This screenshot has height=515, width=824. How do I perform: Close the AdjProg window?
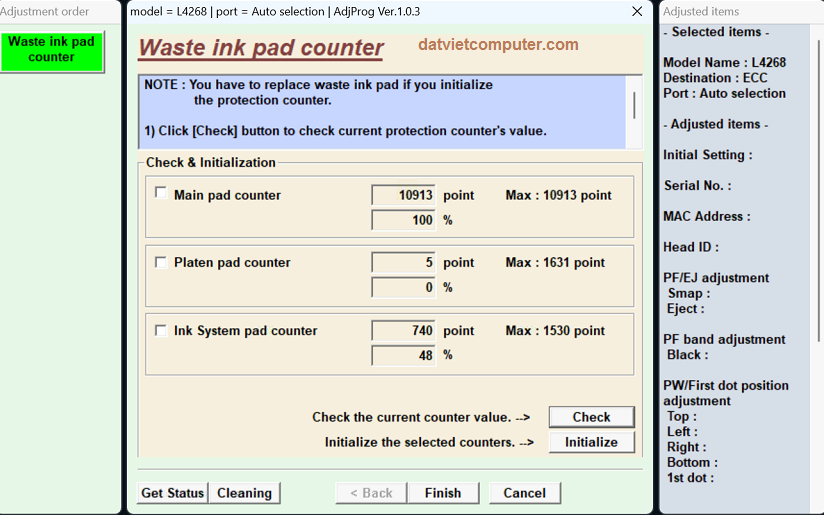637,11
